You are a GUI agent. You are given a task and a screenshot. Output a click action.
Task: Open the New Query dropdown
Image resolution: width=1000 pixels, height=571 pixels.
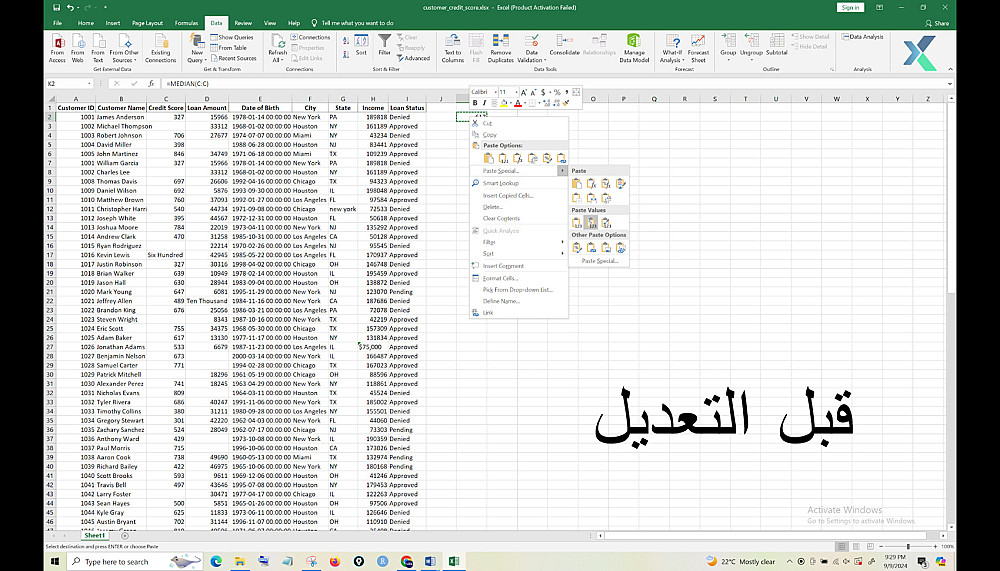click(197, 48)
